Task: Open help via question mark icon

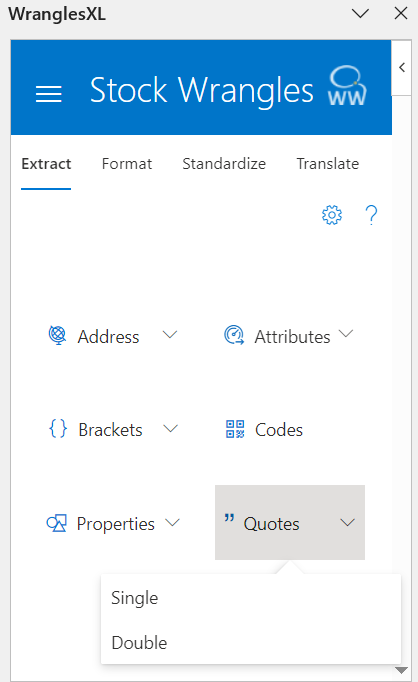Action: click(371, 215)
